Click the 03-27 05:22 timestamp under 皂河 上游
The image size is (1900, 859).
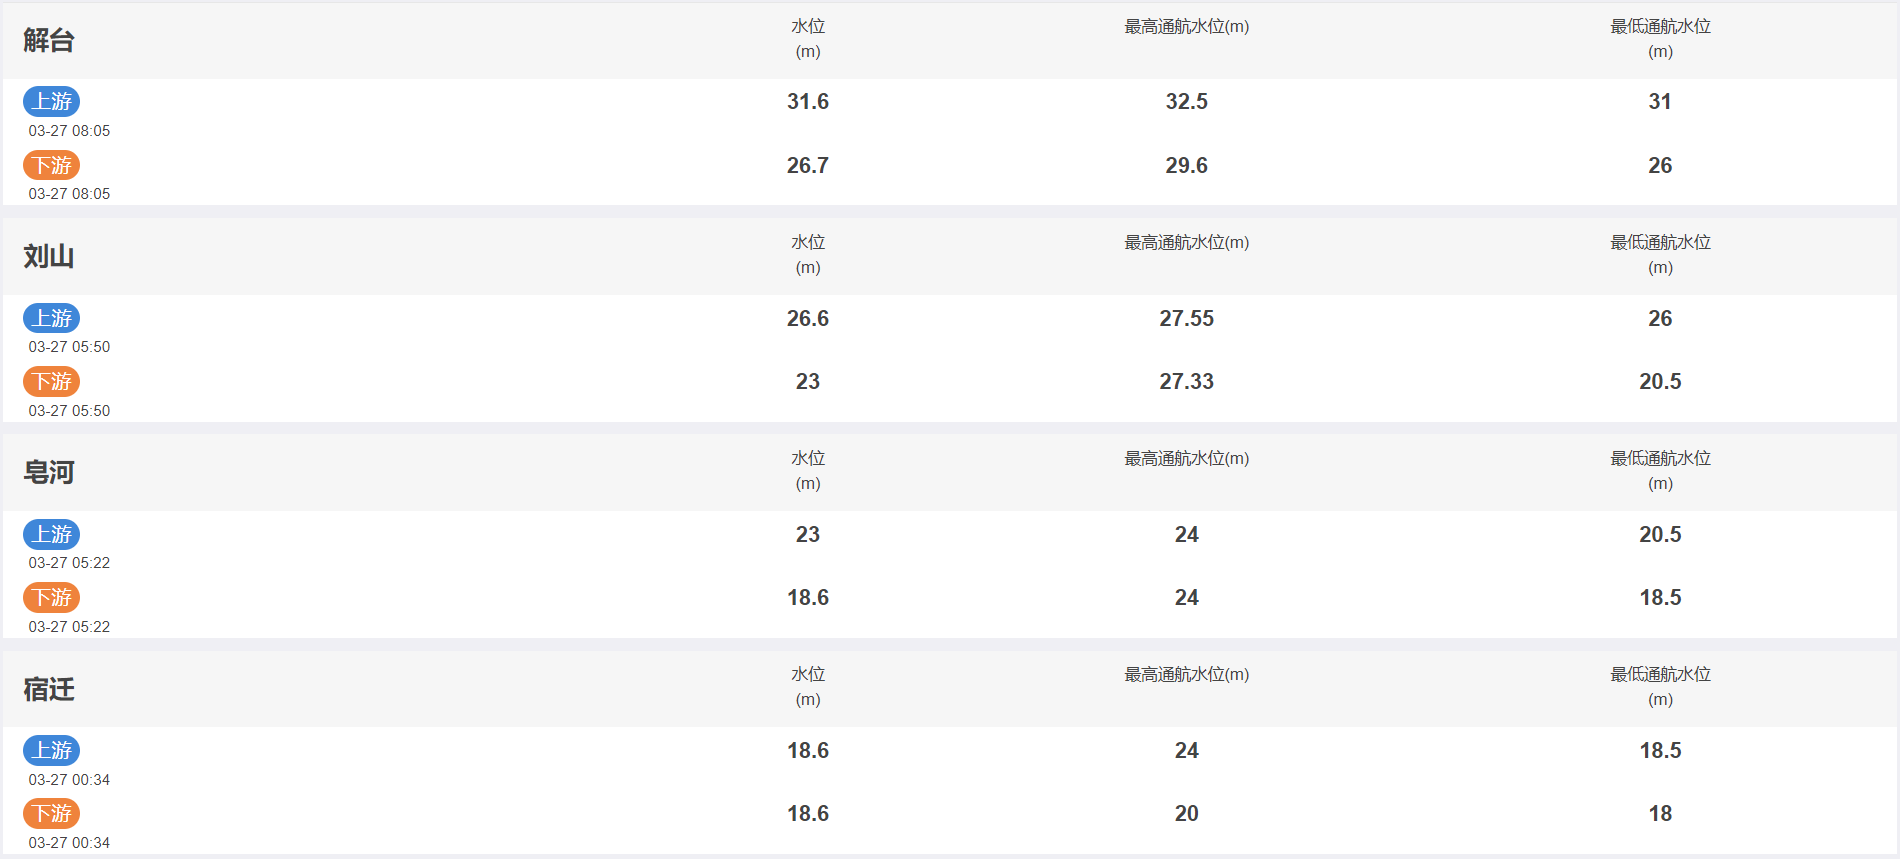coord(69,563)
